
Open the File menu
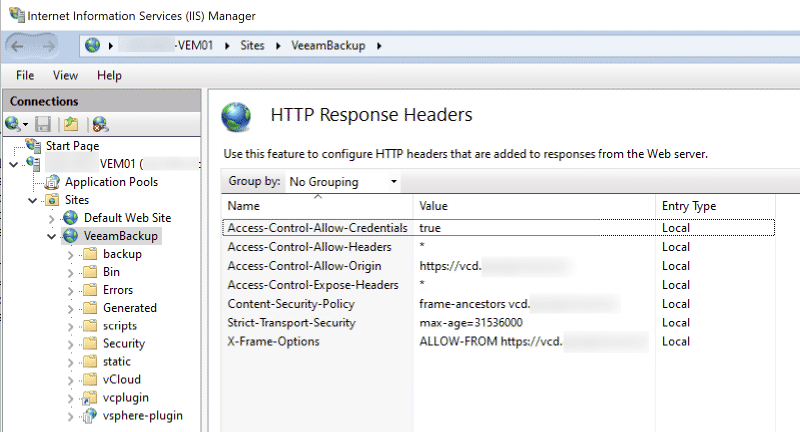(x=25, y=75)
